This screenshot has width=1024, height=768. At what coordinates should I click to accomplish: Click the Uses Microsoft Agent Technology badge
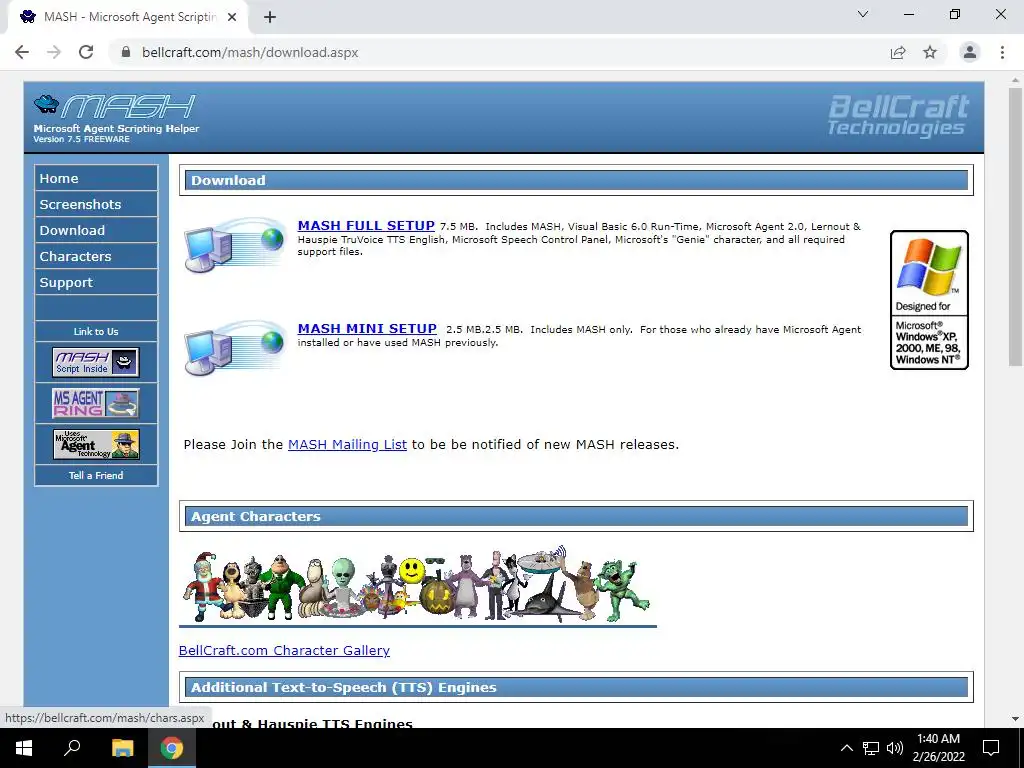[x=96, y=444]
